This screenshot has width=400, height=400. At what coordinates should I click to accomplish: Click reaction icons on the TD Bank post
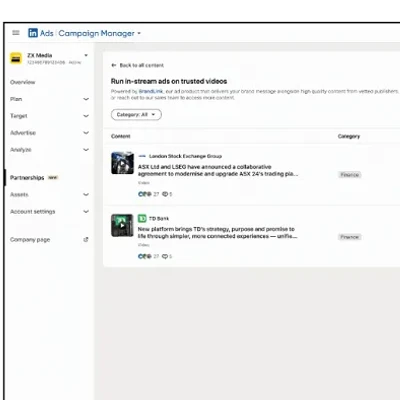(x=145, y=256)
